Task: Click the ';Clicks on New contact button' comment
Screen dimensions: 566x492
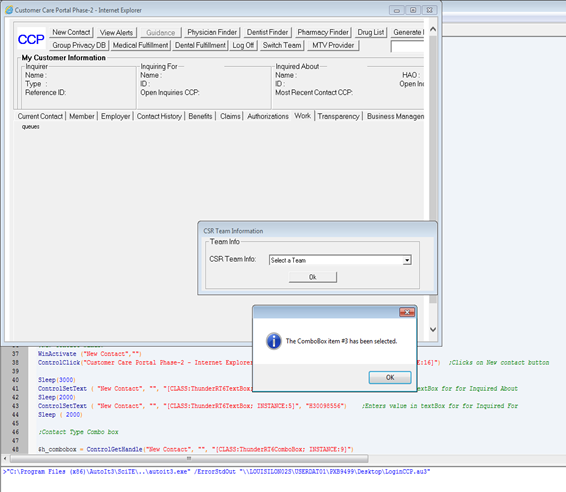Action: pyautogui.click(x=498, y=363)
